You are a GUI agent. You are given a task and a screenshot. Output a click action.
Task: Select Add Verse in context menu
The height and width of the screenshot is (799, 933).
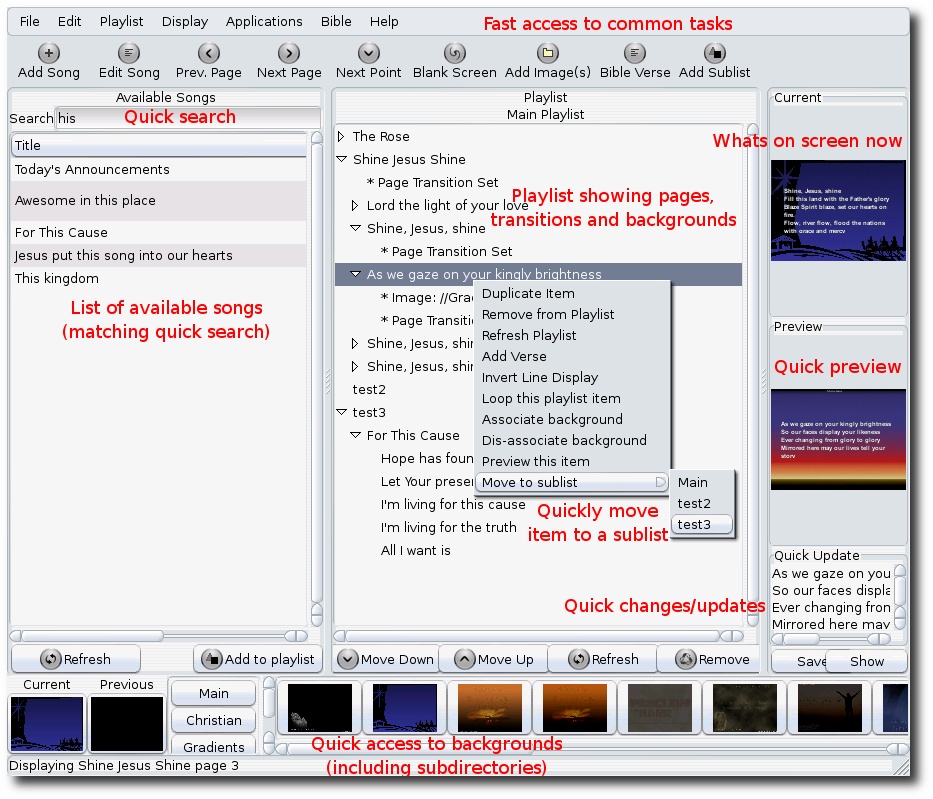[x=572, y=356]
